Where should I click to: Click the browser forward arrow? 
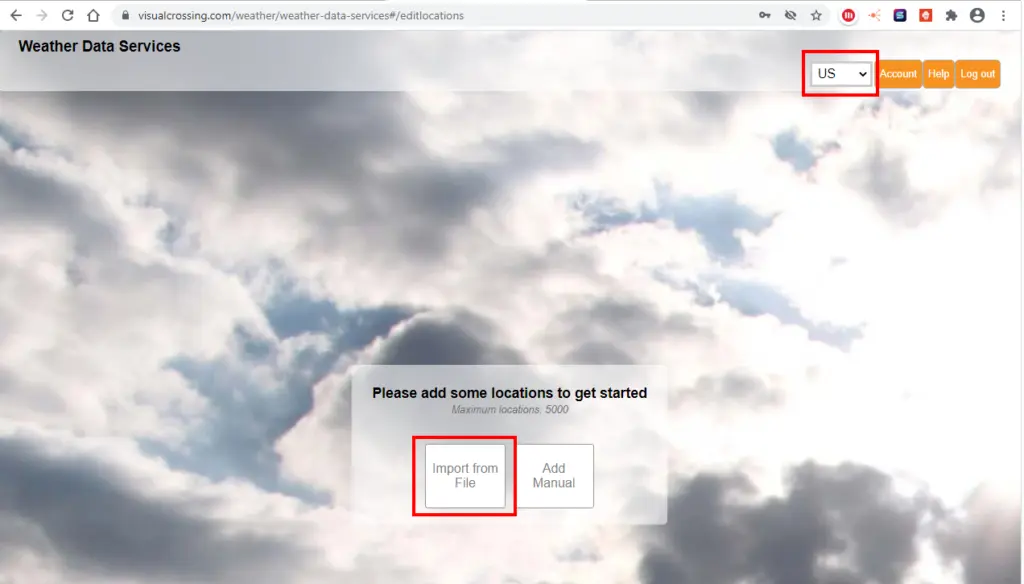(41, 16)
